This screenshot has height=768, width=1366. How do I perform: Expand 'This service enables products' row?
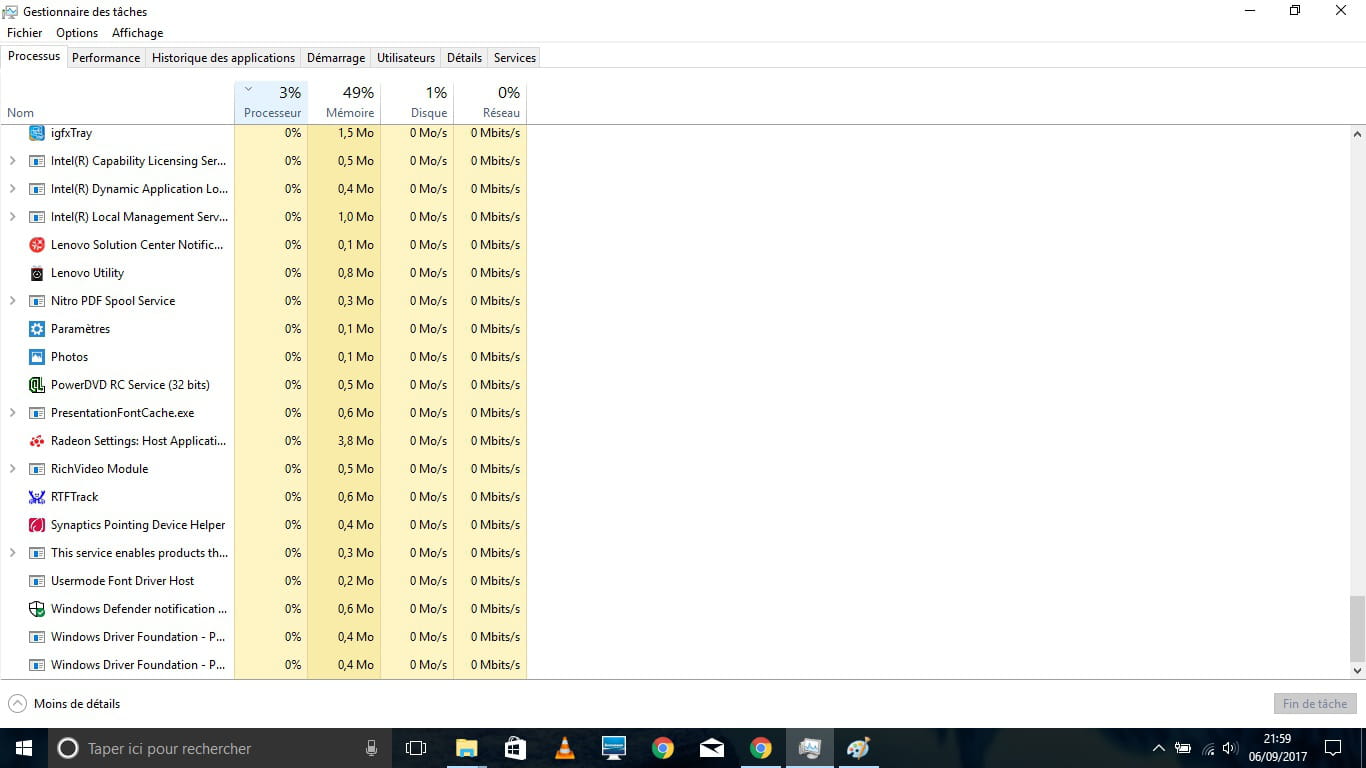click(12, 553)
